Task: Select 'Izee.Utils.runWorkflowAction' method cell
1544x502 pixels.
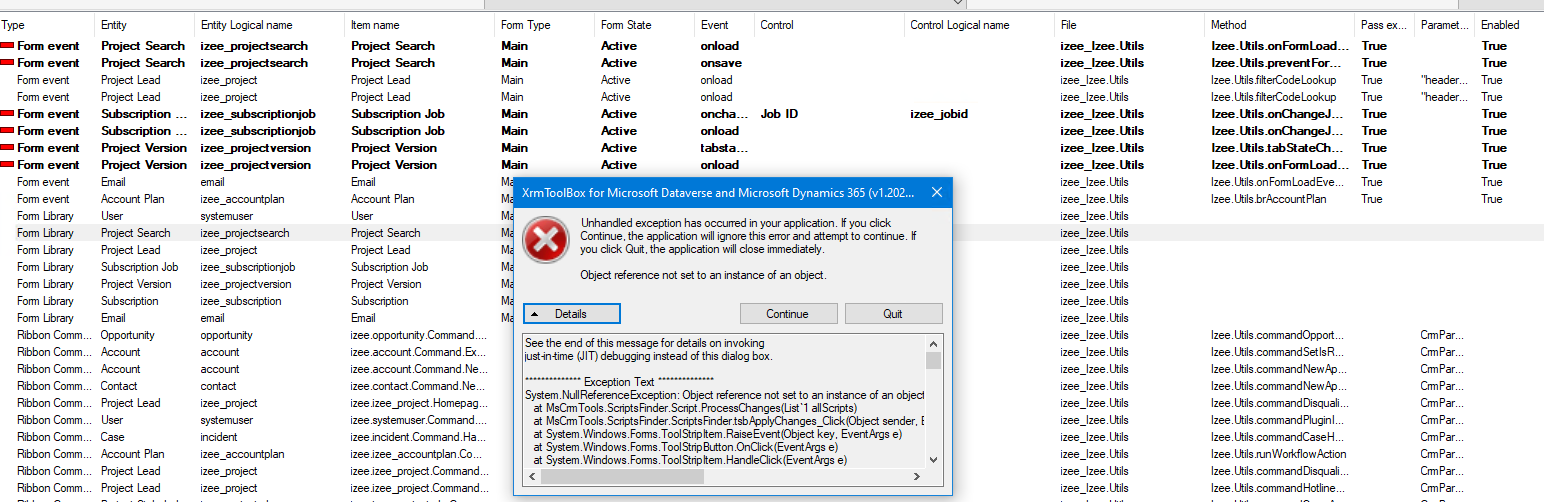Action: (x=1278, y=454)
